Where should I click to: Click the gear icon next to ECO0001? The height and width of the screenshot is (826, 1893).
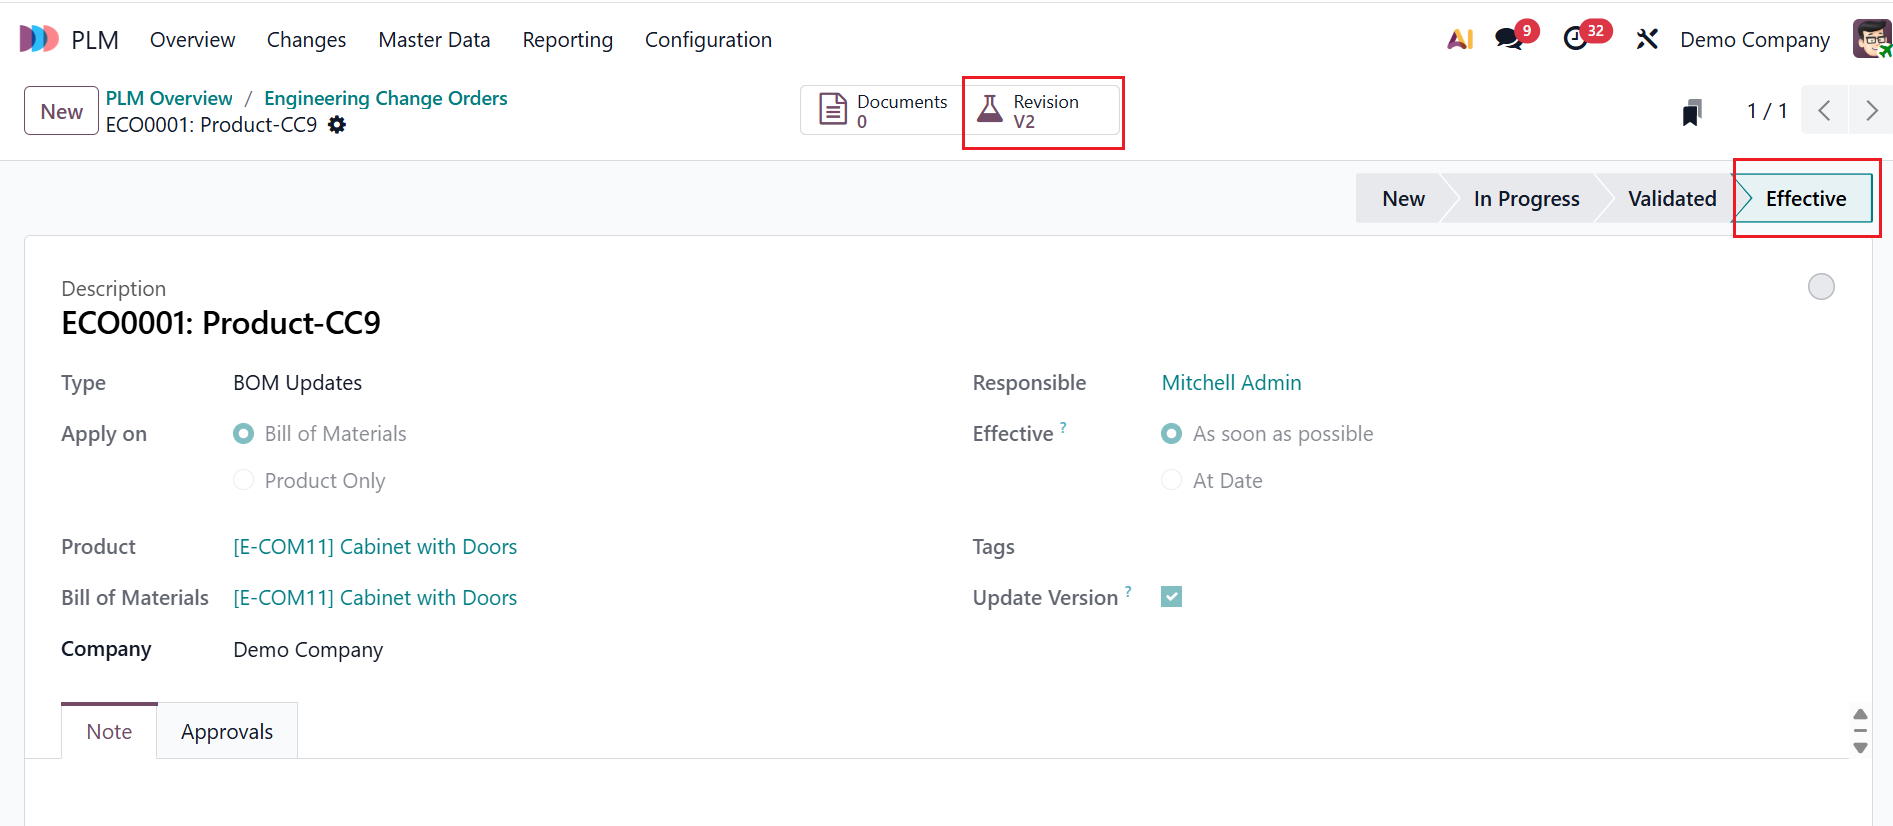337,125
